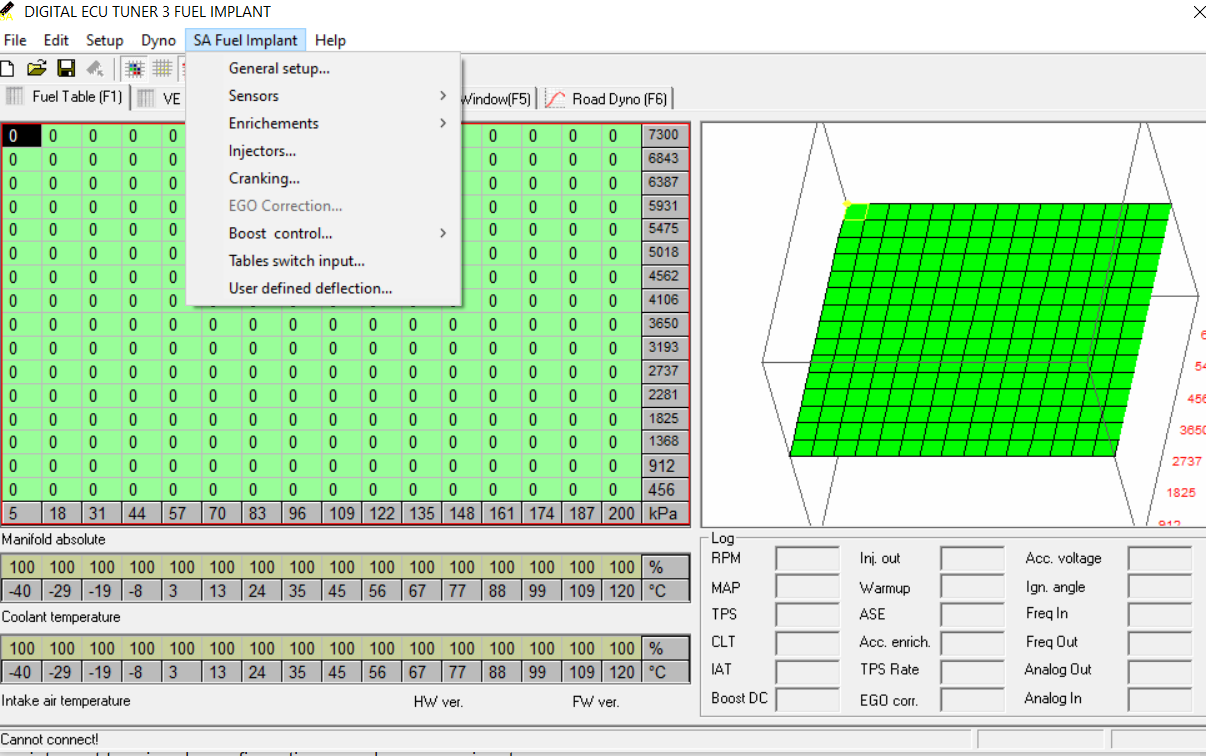The image size is (1206, 756).
Task: Select the highlighted black fuel table cell
Action: coord(21,135)
